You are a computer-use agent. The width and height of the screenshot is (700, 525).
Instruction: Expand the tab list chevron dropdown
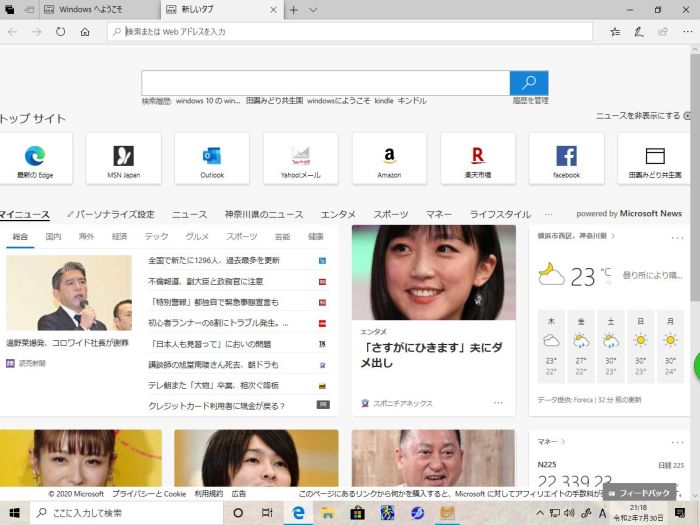tap(312, 9)
